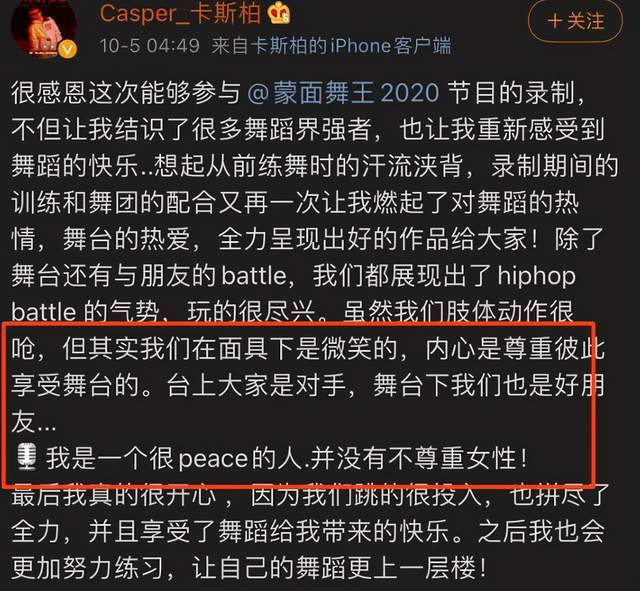The width and height of the screenshot is (640, 591).
Task: Click the plus sign in 关注 button
Action: click(x=555, y=21)
